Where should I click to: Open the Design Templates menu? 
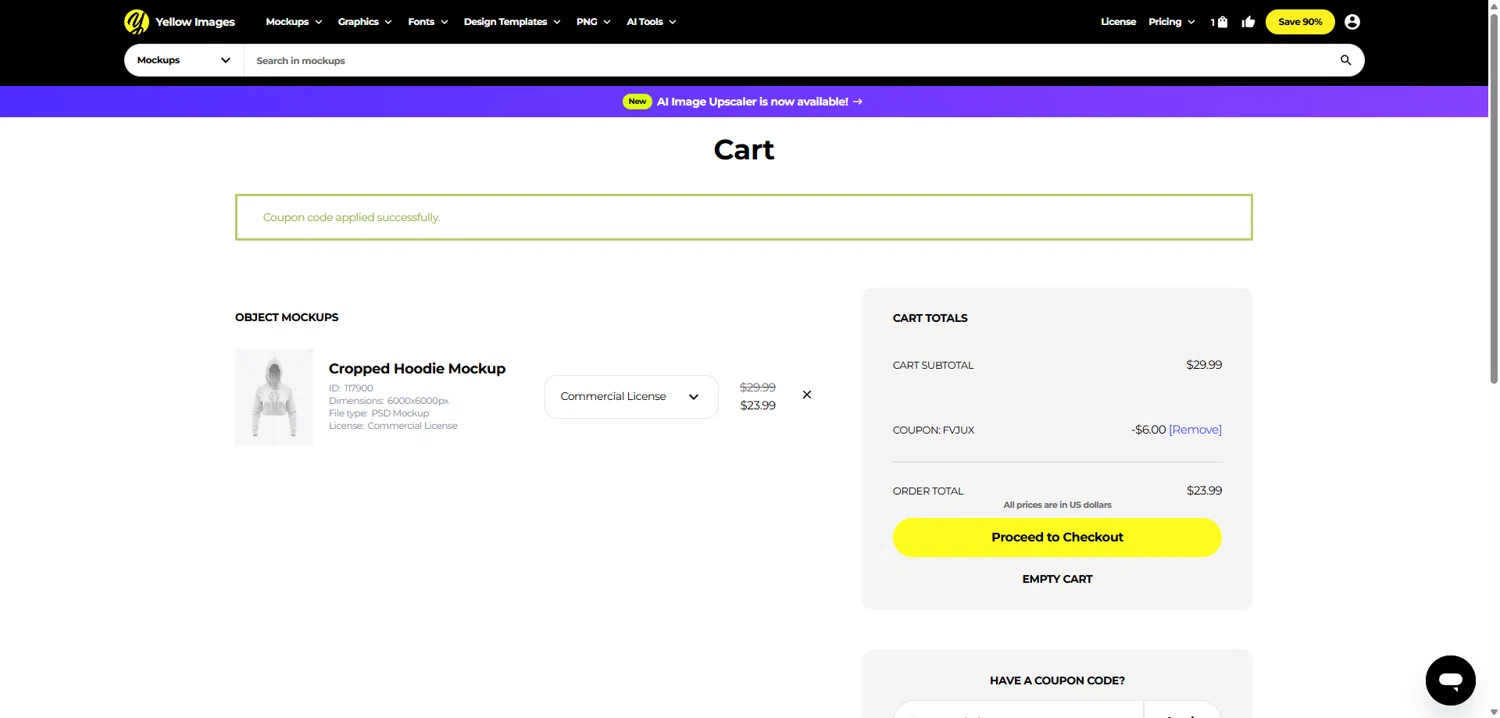[x=512, y=21]
